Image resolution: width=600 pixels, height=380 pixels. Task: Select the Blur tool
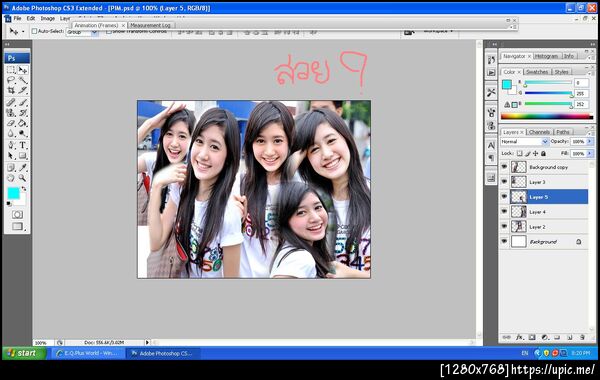click(11, 134)
